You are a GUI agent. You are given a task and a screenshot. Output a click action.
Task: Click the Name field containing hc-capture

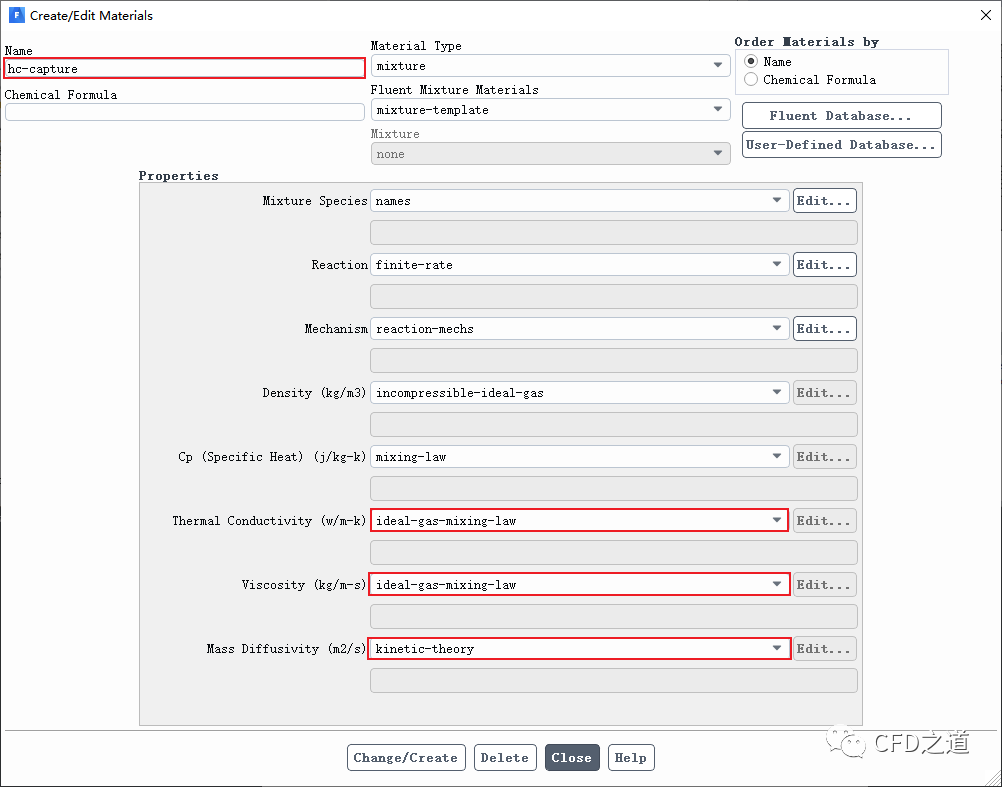pos(184,68)
